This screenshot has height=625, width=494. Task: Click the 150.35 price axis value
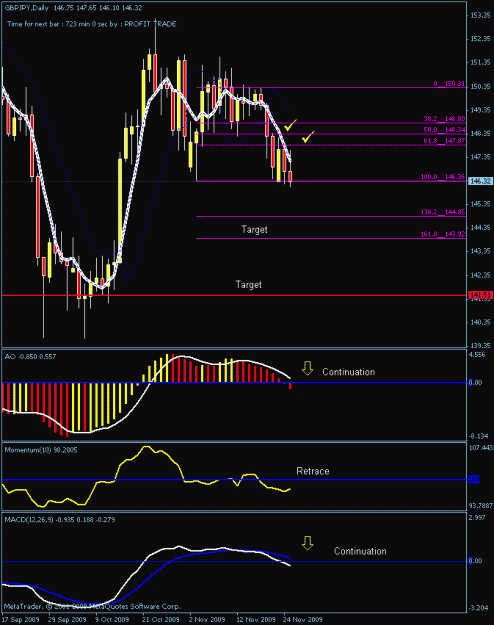pyautogui.click(x=480, y=86)
